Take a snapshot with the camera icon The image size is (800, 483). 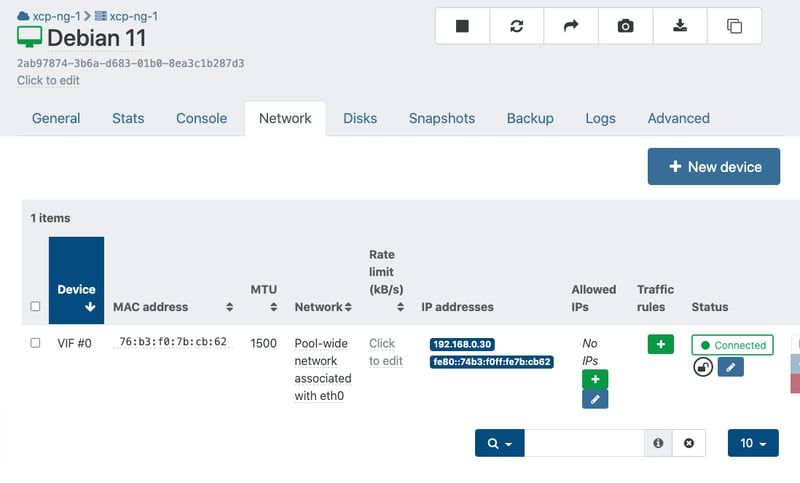625,26
